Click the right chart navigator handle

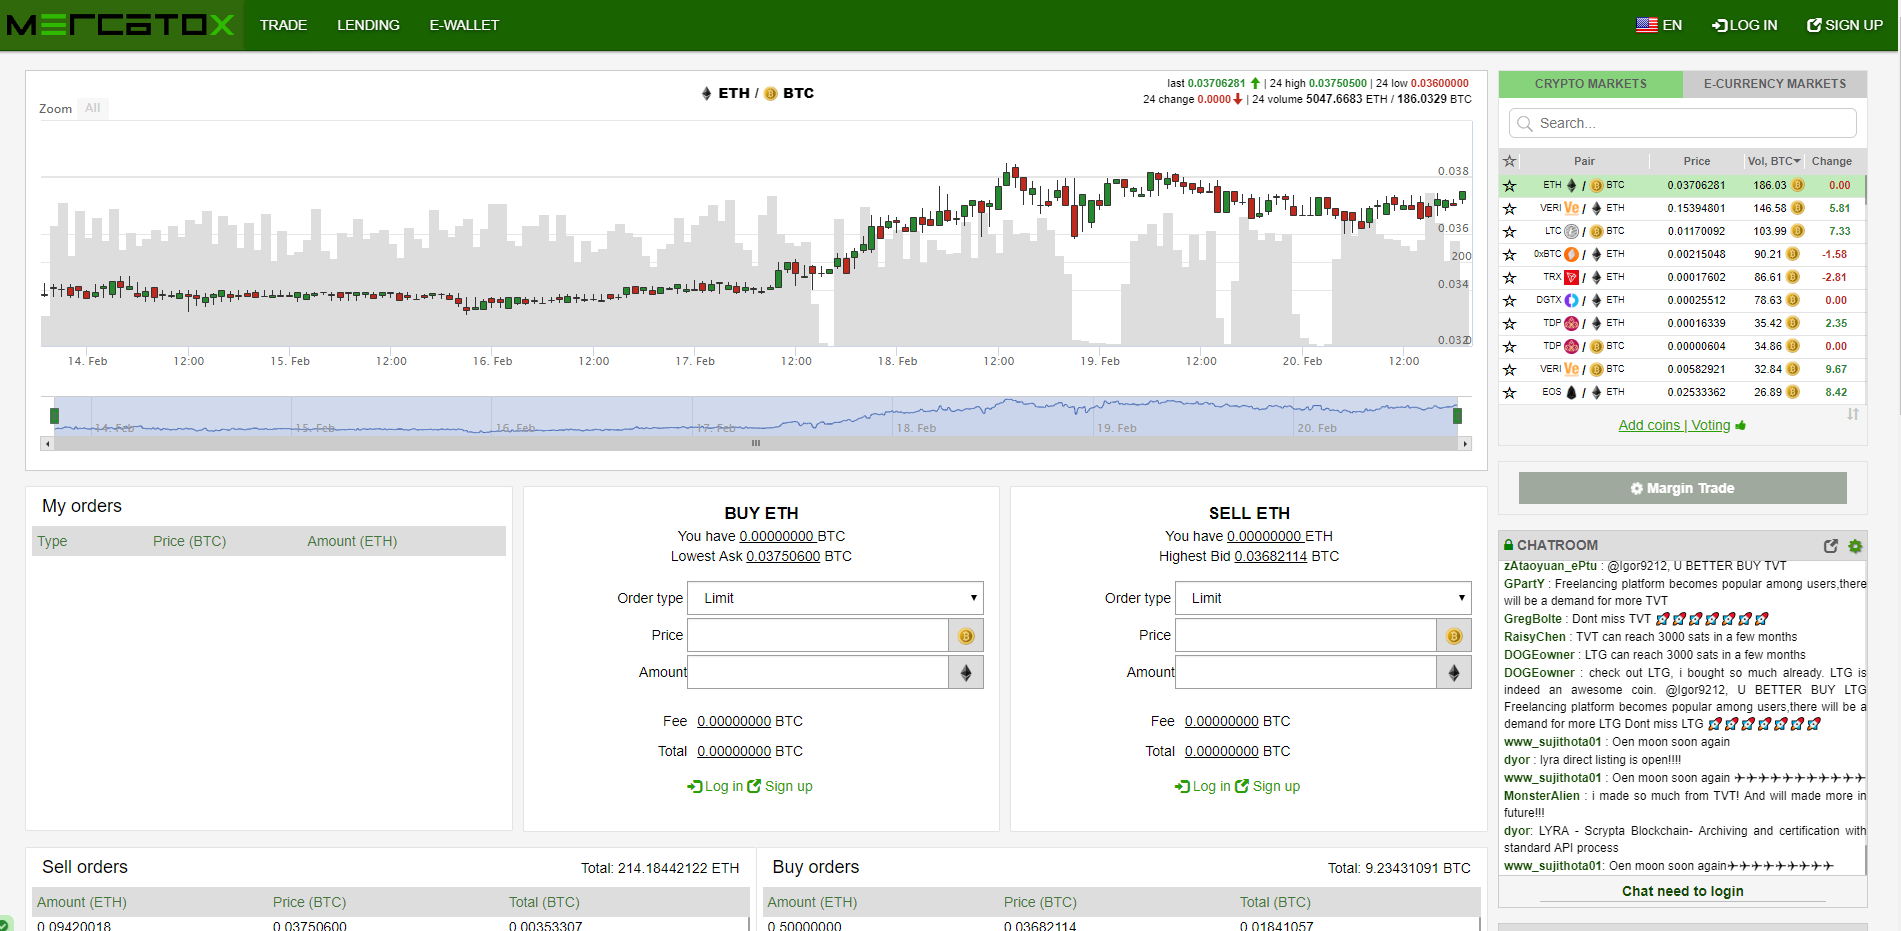(1457, 416)
